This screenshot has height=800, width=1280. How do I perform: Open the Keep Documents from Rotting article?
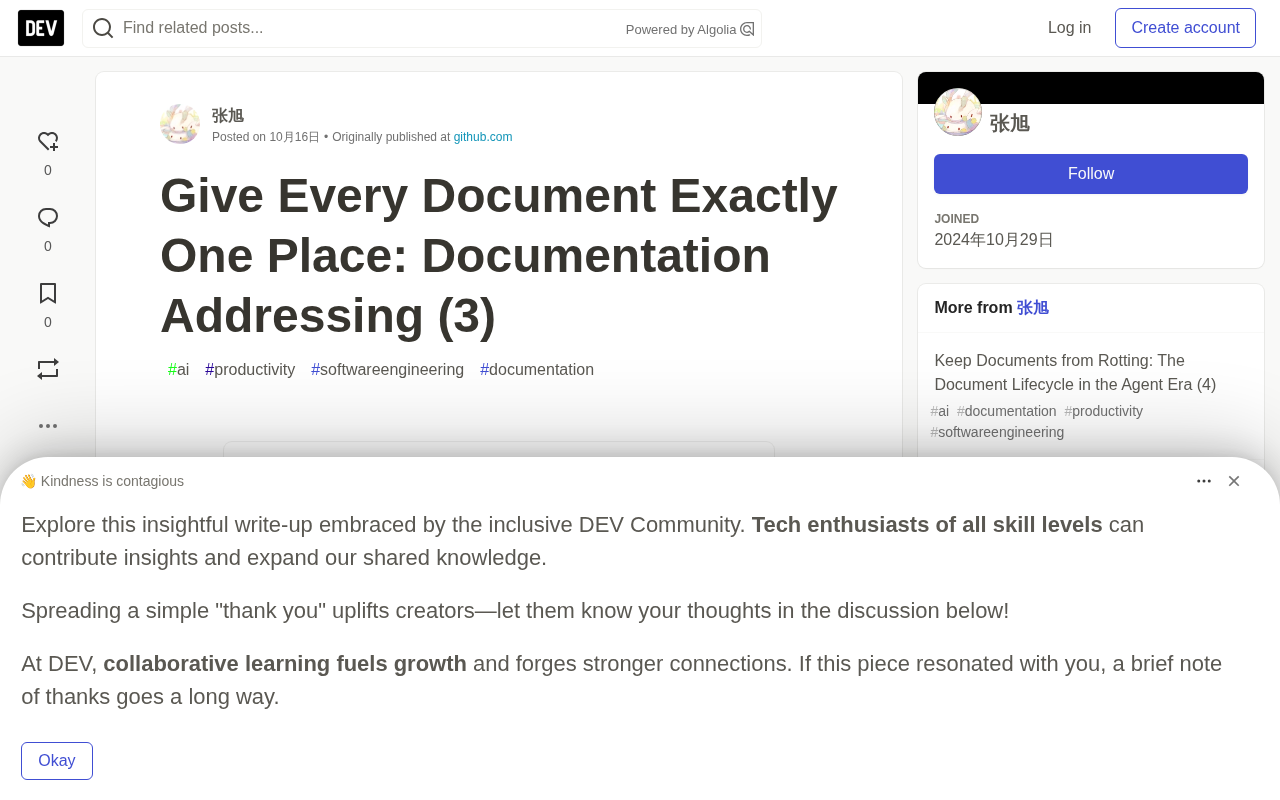pos(1075,372)
